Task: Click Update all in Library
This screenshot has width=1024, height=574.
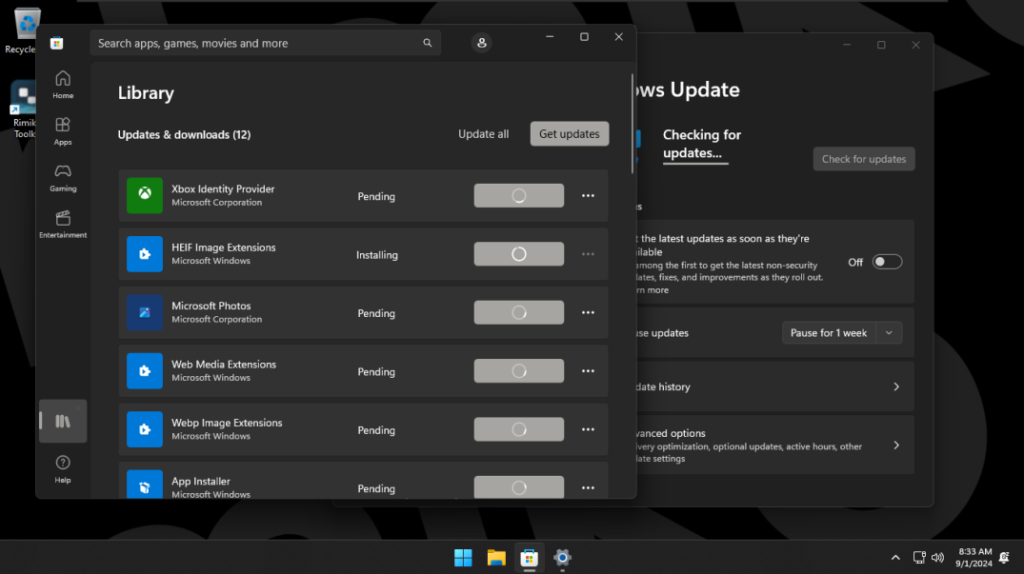Action: (483, 134)
